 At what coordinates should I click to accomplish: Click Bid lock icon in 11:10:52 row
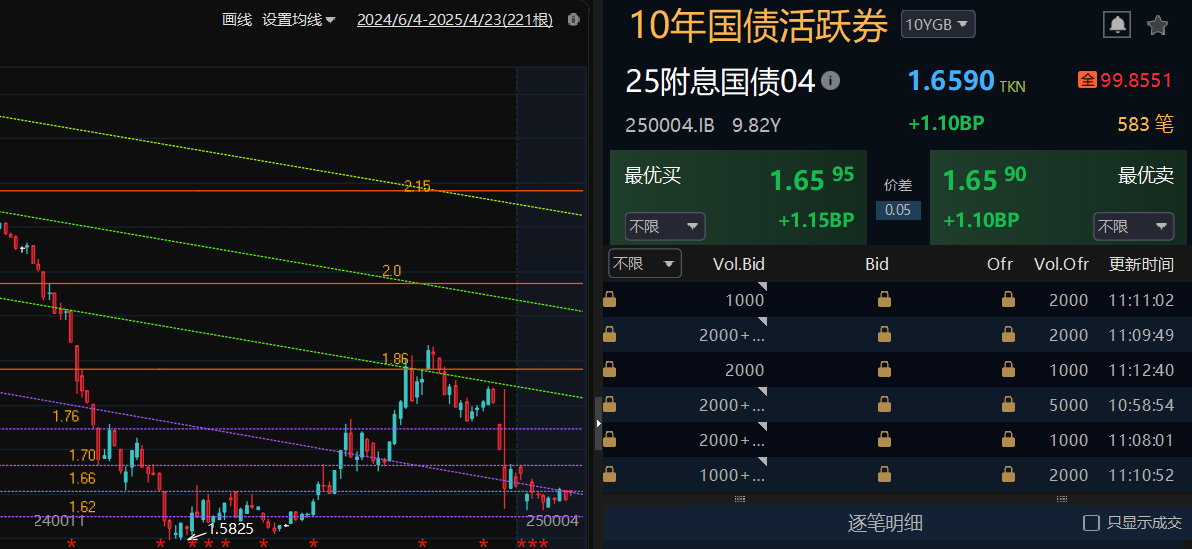[884, 475]
